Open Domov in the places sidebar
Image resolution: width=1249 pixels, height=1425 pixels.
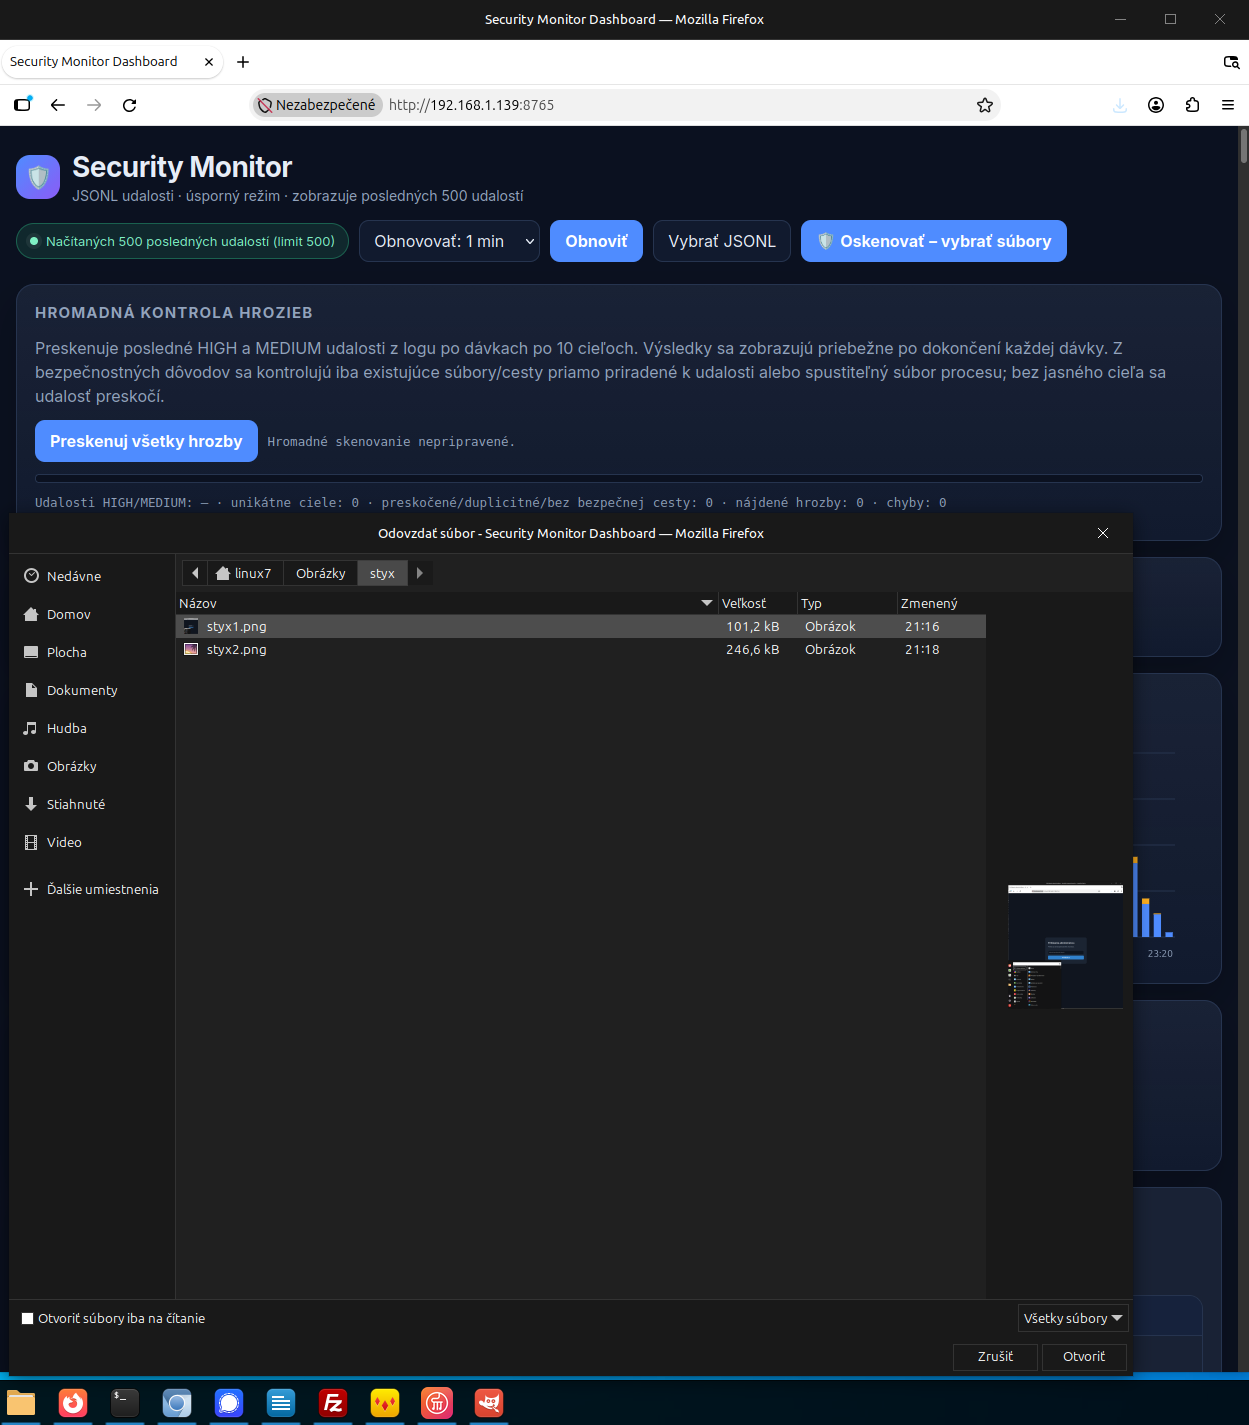click(92, 614)
